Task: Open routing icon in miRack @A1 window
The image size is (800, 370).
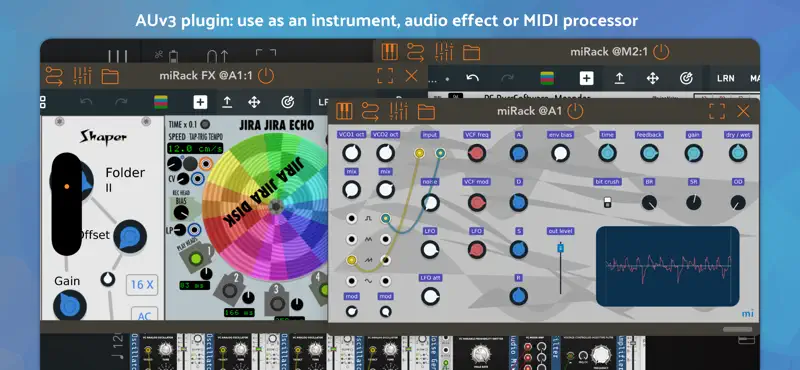Action: click(370, 111)
